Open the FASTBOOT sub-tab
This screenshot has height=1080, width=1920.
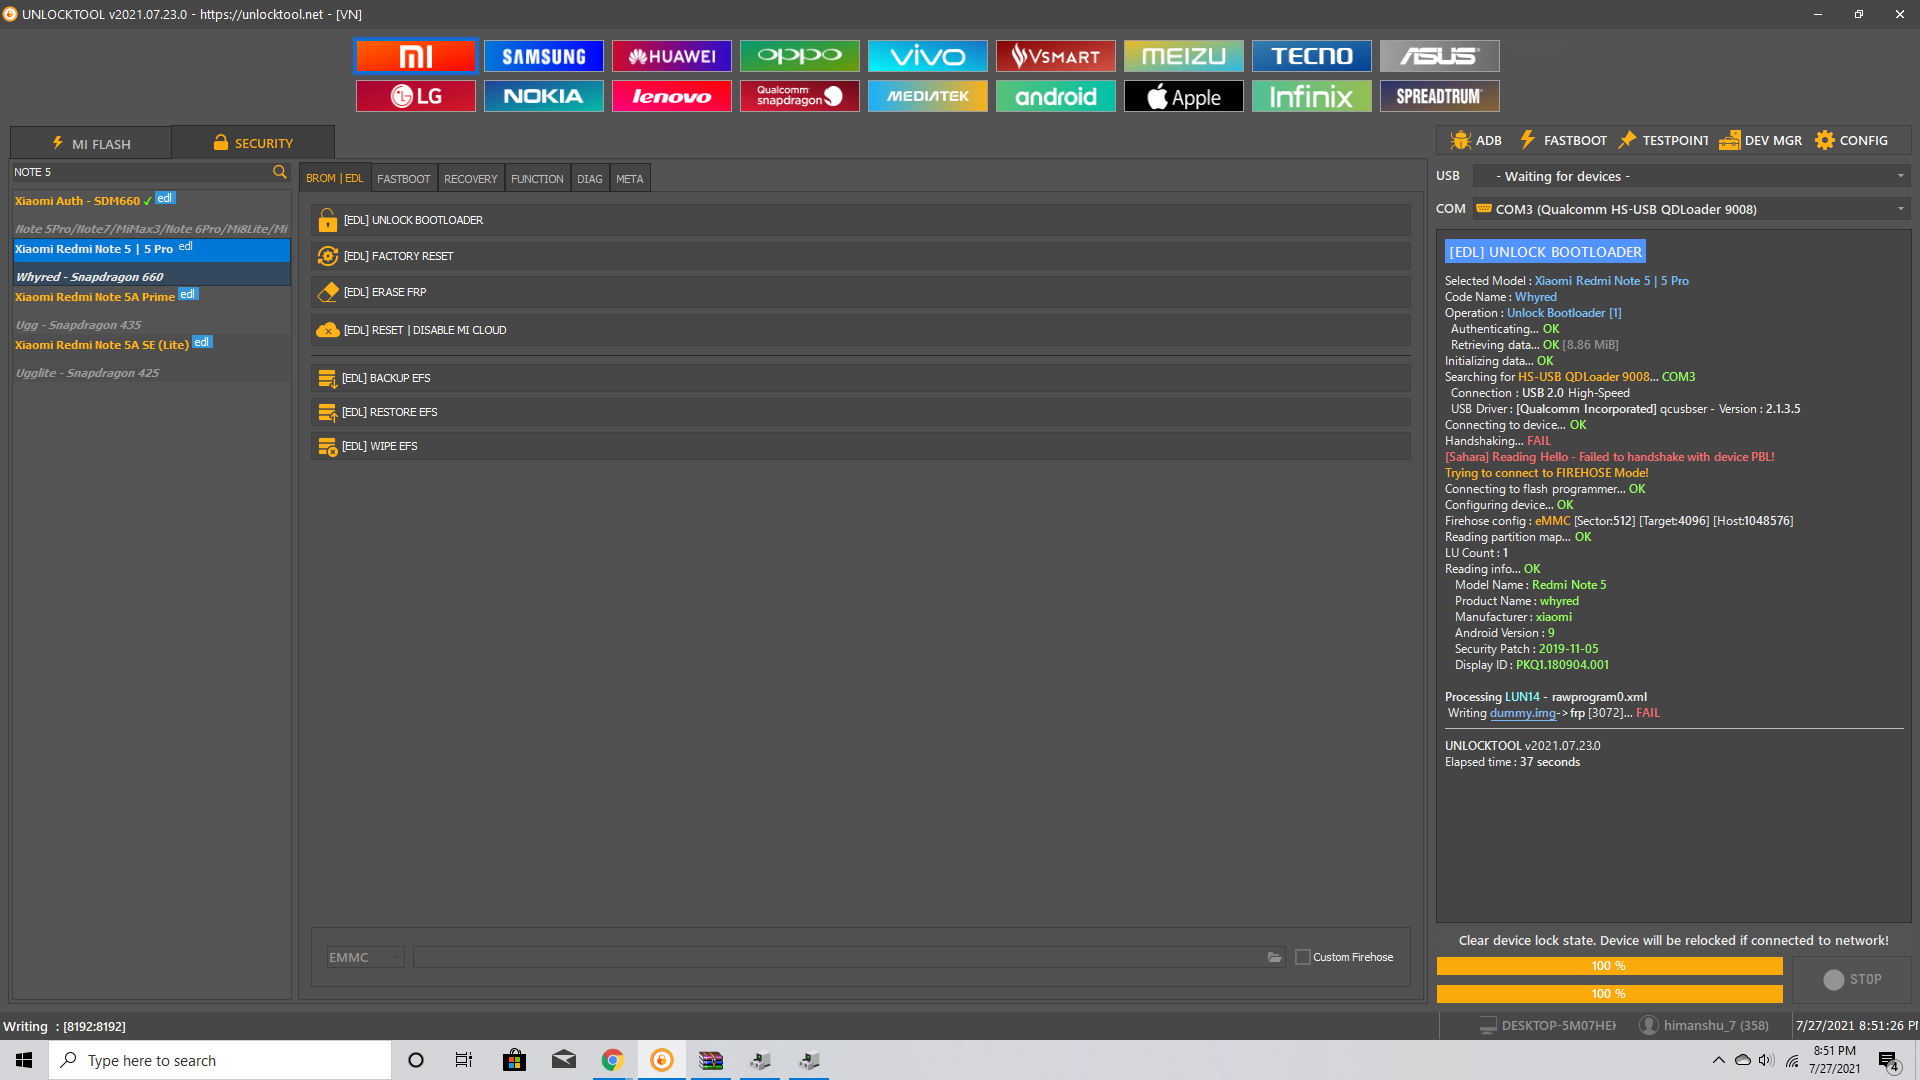[x=404, y=179]
